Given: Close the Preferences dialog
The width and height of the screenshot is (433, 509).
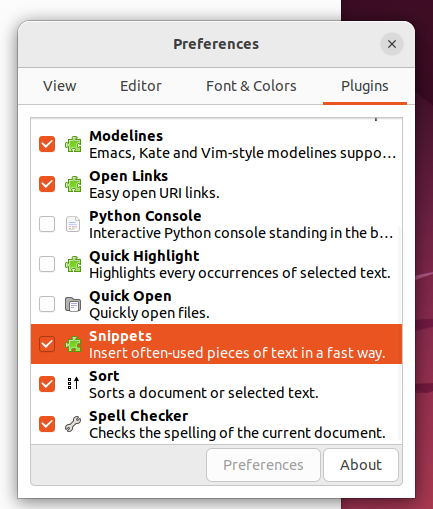Looking at the screenshot, I should (x=392, y=44).
